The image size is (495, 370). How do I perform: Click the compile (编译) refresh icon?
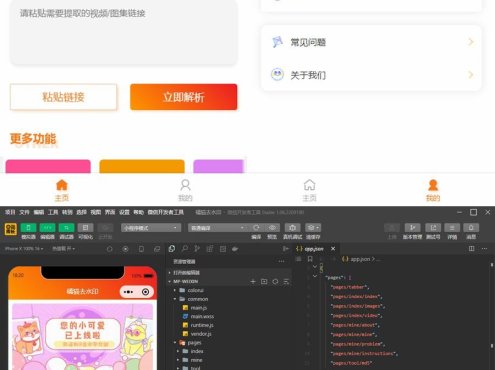[256, 228]
